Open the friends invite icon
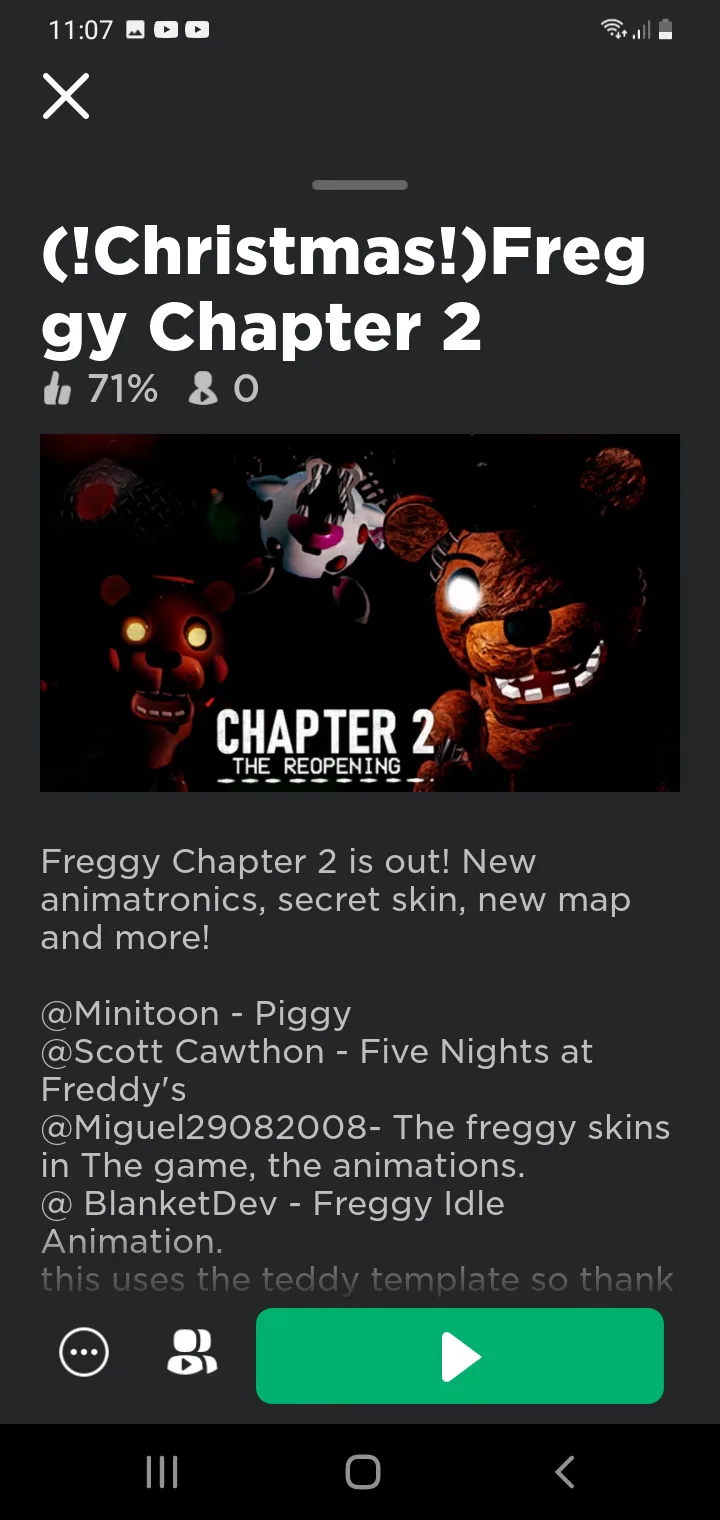Viewport: 720px width, 1520px height. click(x=191, y=1353)
